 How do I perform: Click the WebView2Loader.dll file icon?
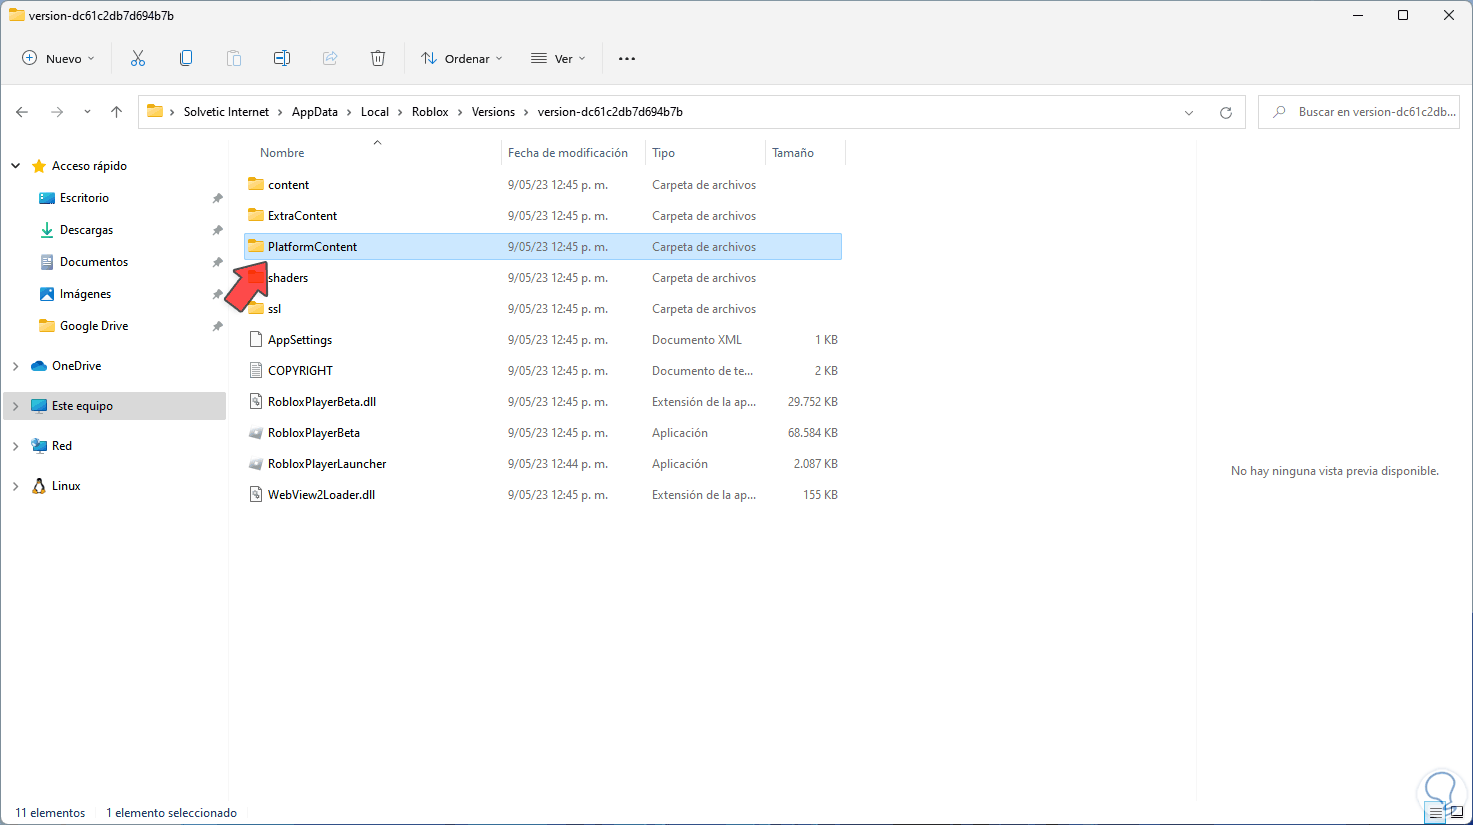click(x=256, y=494)
